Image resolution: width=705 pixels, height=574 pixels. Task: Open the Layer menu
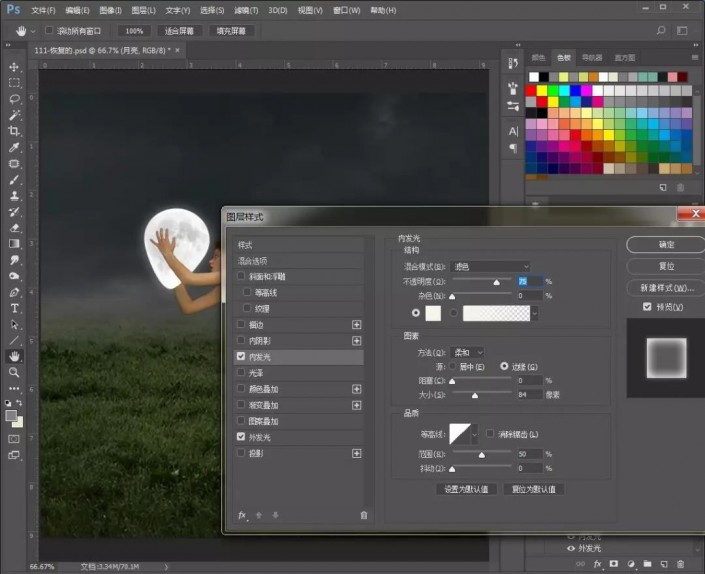[143, 10]
